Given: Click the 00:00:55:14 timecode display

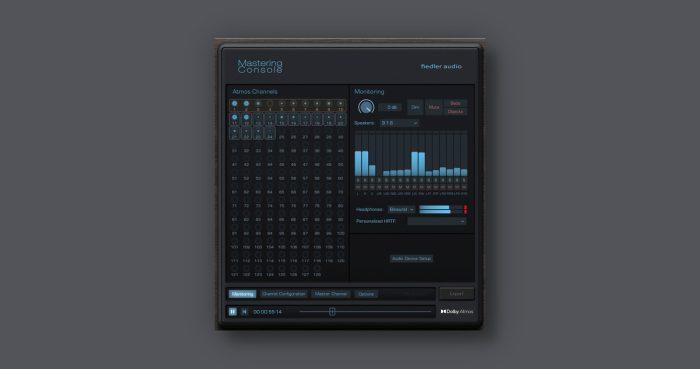Looking at the screenshot, I should 267,312.
